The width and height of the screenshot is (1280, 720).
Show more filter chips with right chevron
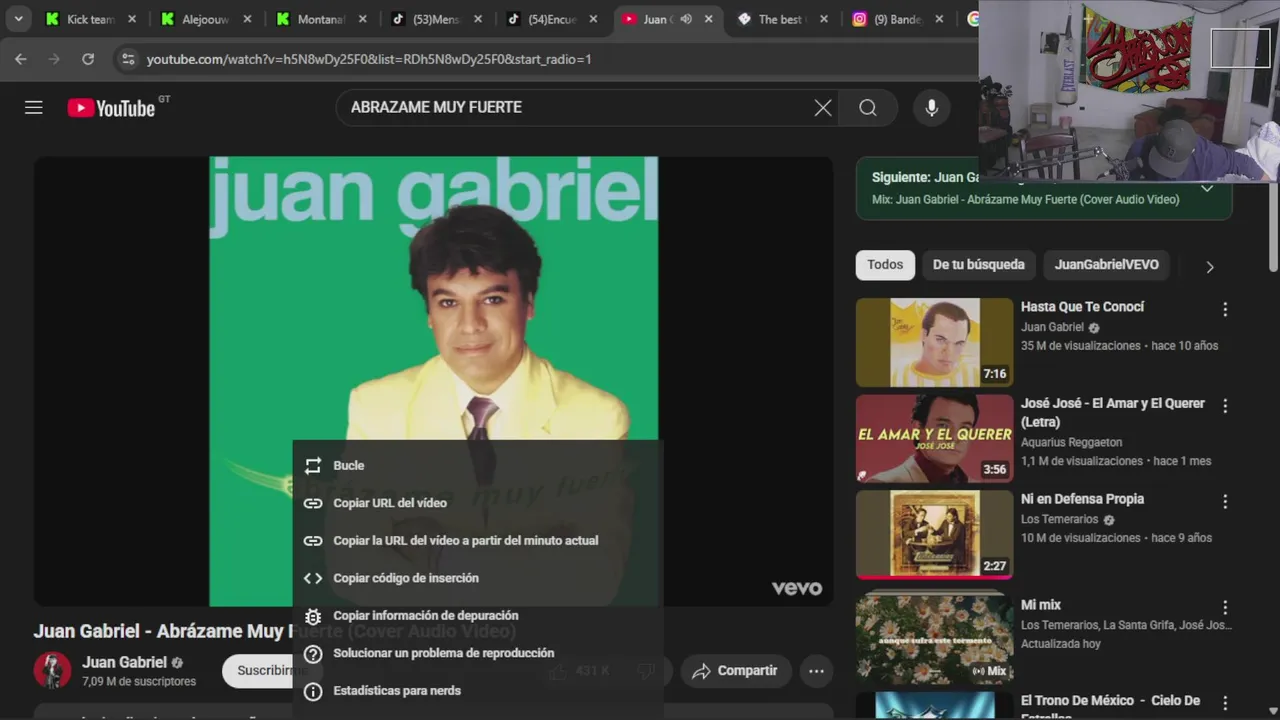tap(1210, 267)
